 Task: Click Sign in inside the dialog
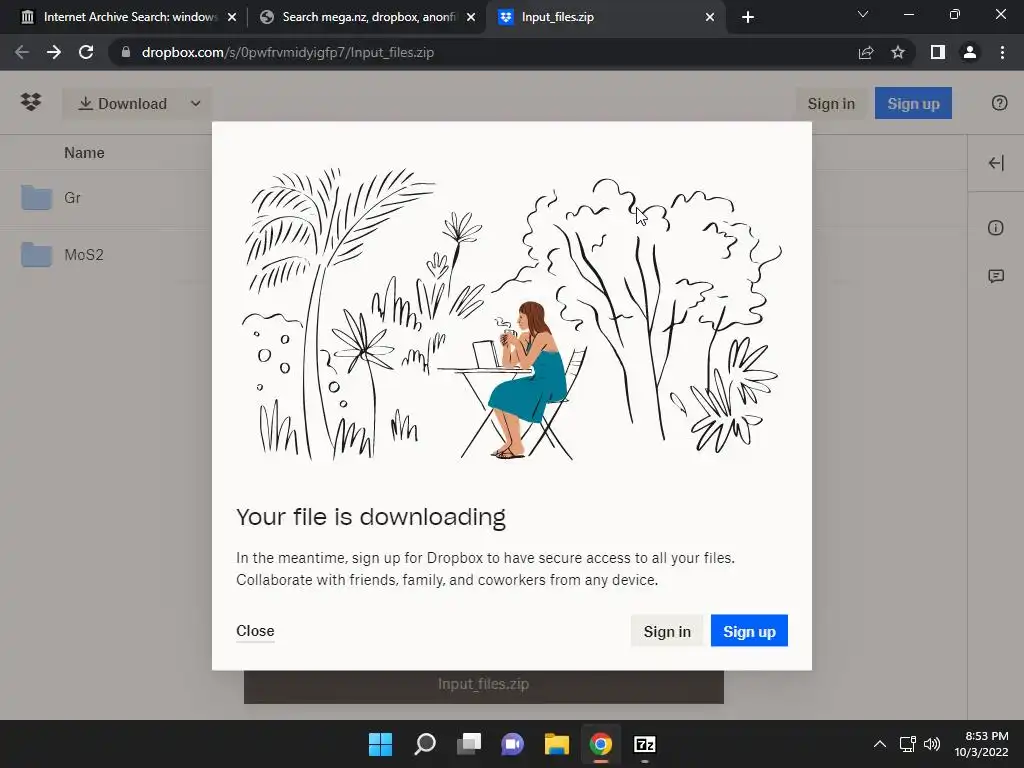click(x=667, y=632)
